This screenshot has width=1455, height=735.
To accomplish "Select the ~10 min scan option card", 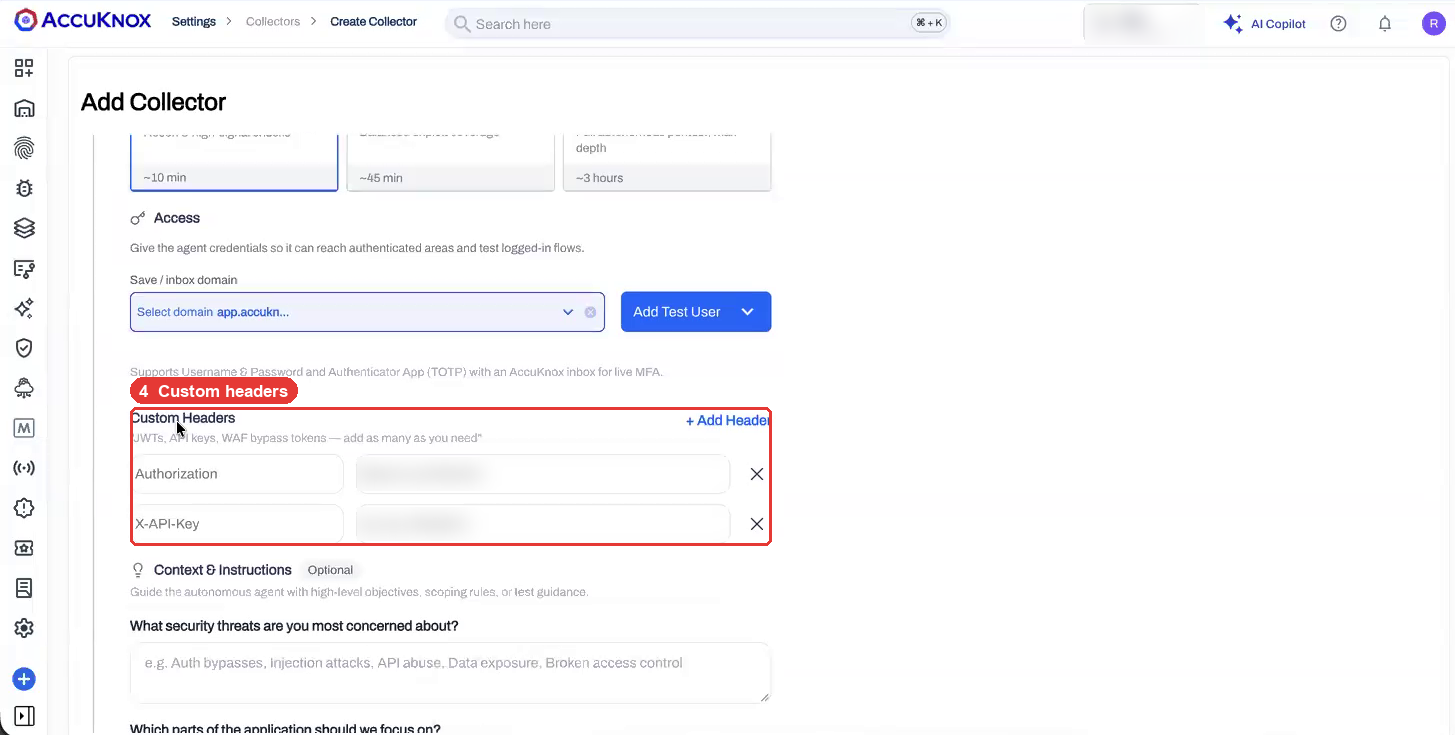I will (234, 161).
